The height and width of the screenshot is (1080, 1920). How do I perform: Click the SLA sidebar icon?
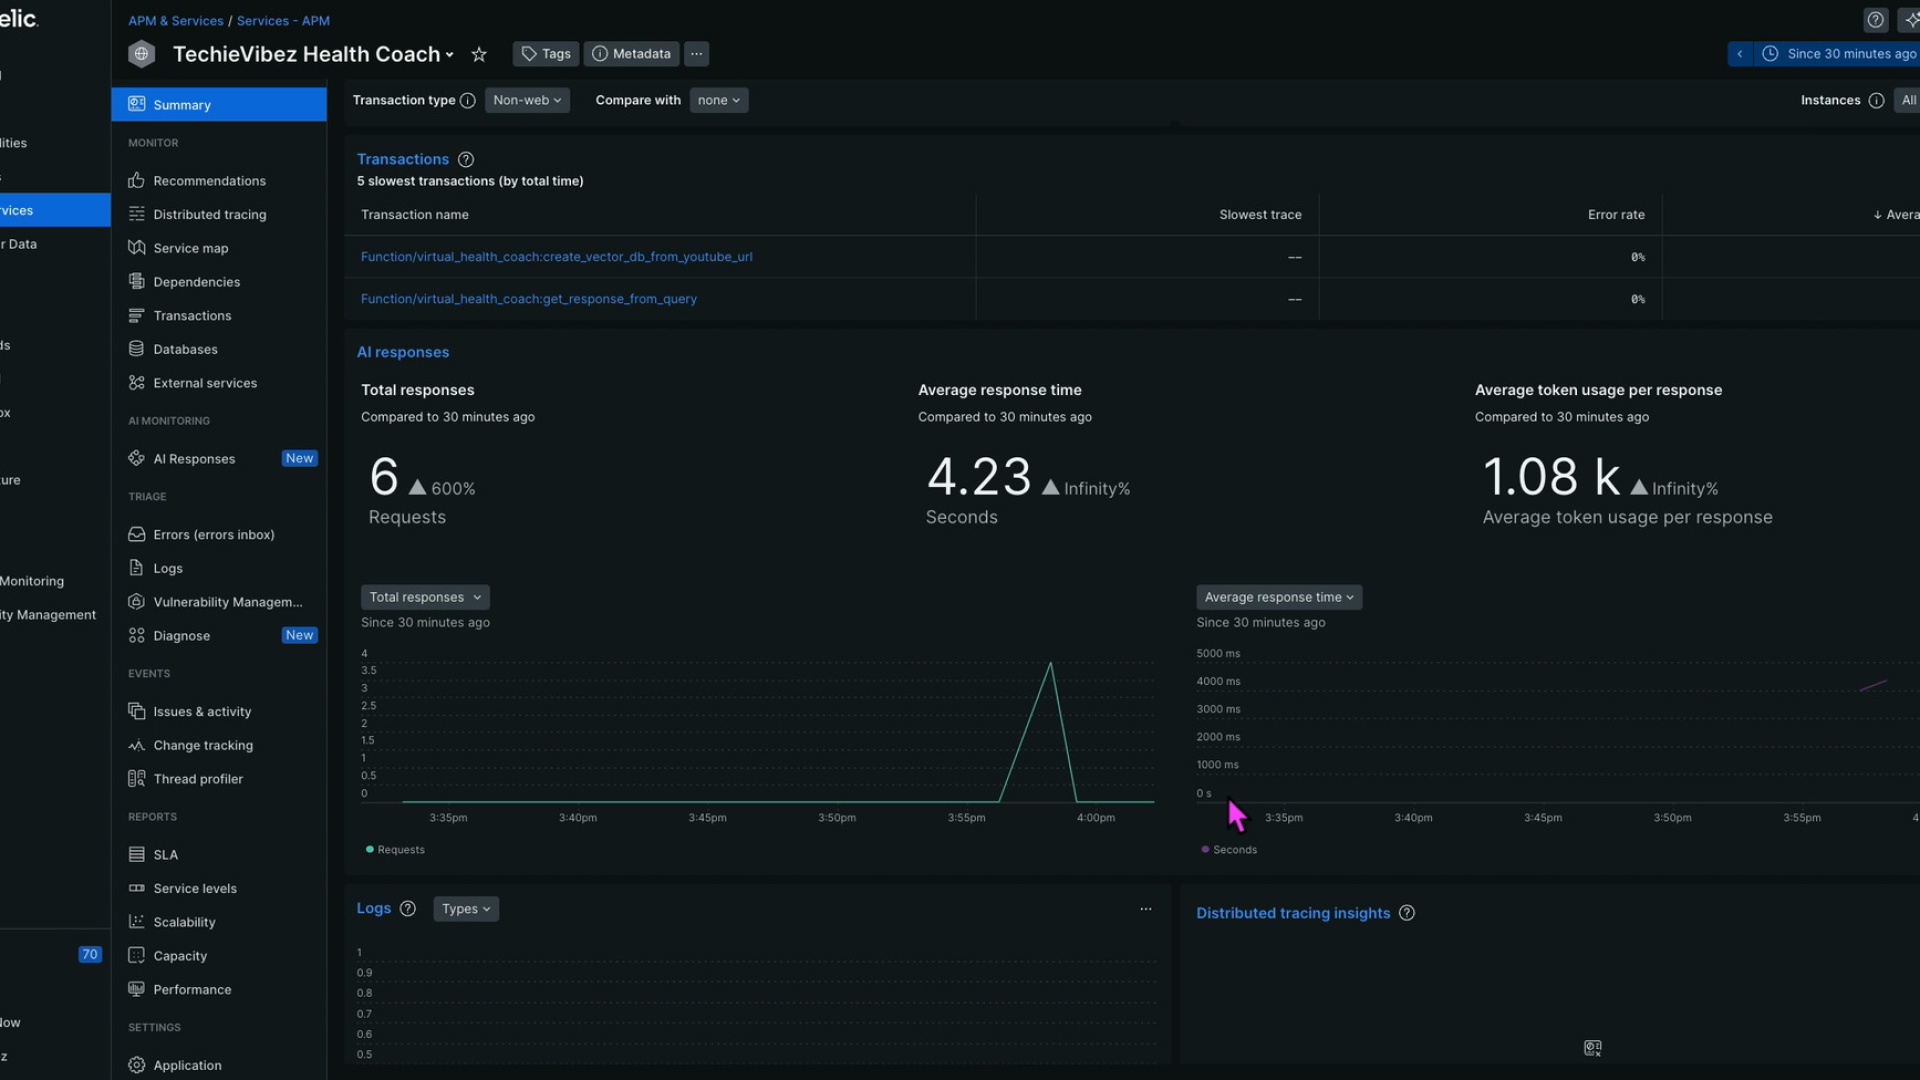tap(137, 855)
